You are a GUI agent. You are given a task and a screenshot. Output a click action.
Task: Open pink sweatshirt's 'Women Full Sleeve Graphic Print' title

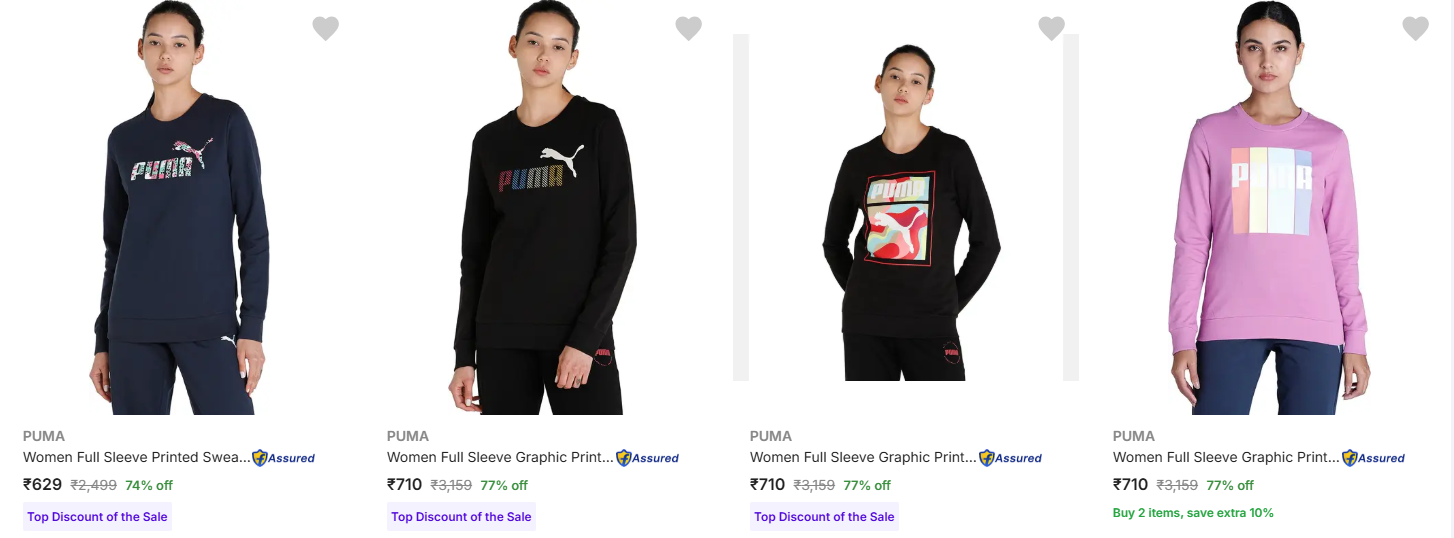coord(1227,457)
